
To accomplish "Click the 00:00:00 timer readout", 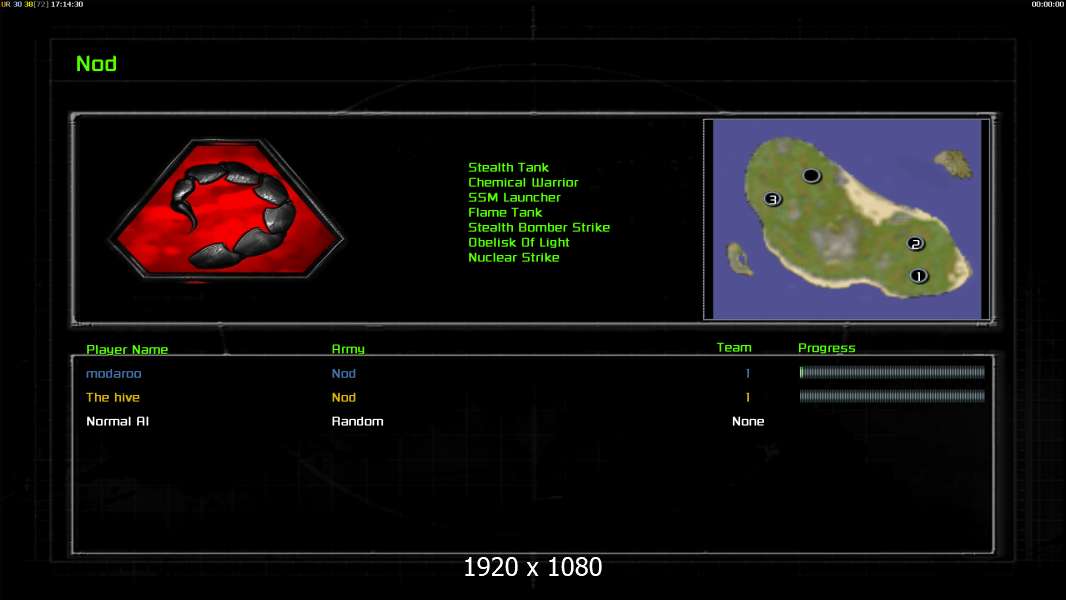I will (x=1048, y=4).
